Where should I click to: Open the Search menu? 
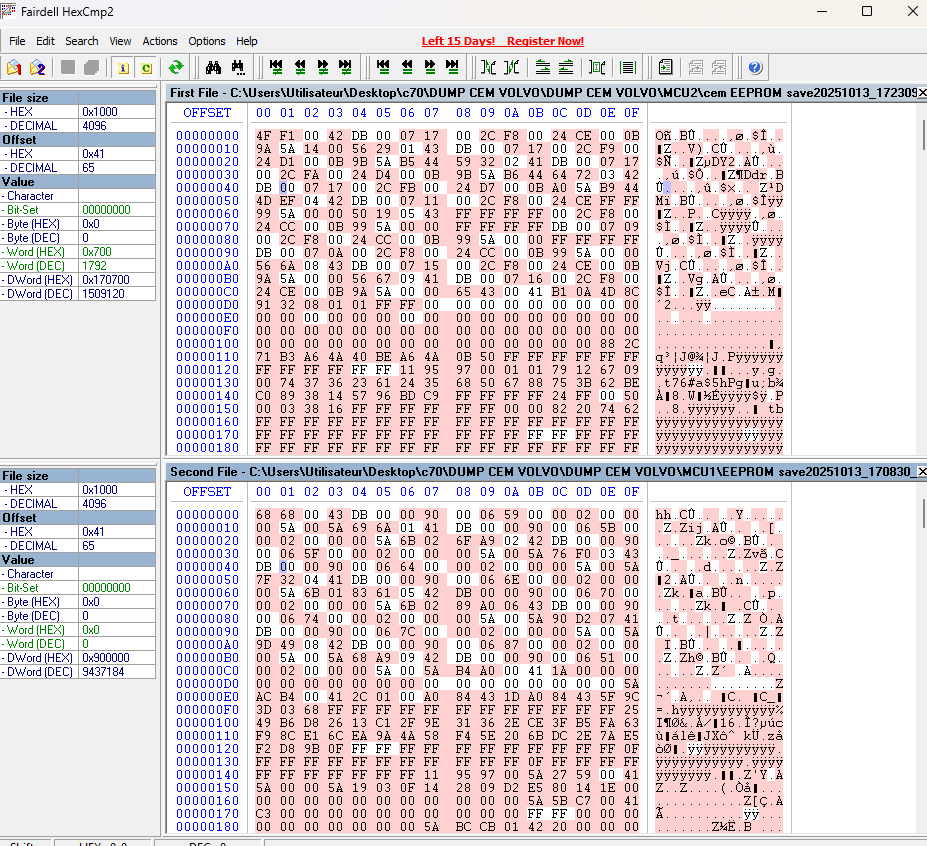82,41
